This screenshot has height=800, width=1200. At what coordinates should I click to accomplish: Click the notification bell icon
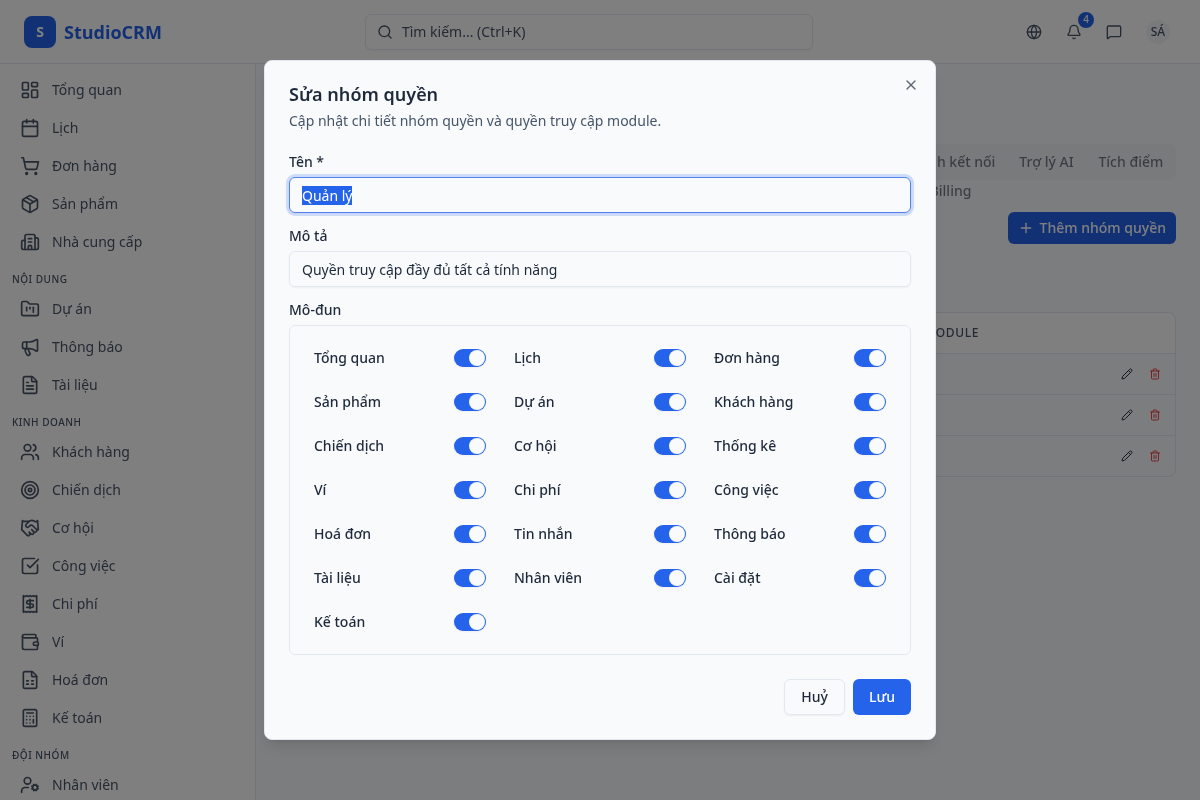point(1074,32)
